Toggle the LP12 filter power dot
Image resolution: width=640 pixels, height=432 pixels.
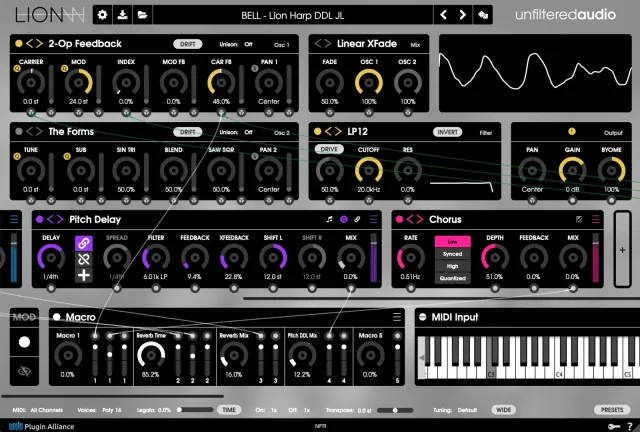(318, 131)
